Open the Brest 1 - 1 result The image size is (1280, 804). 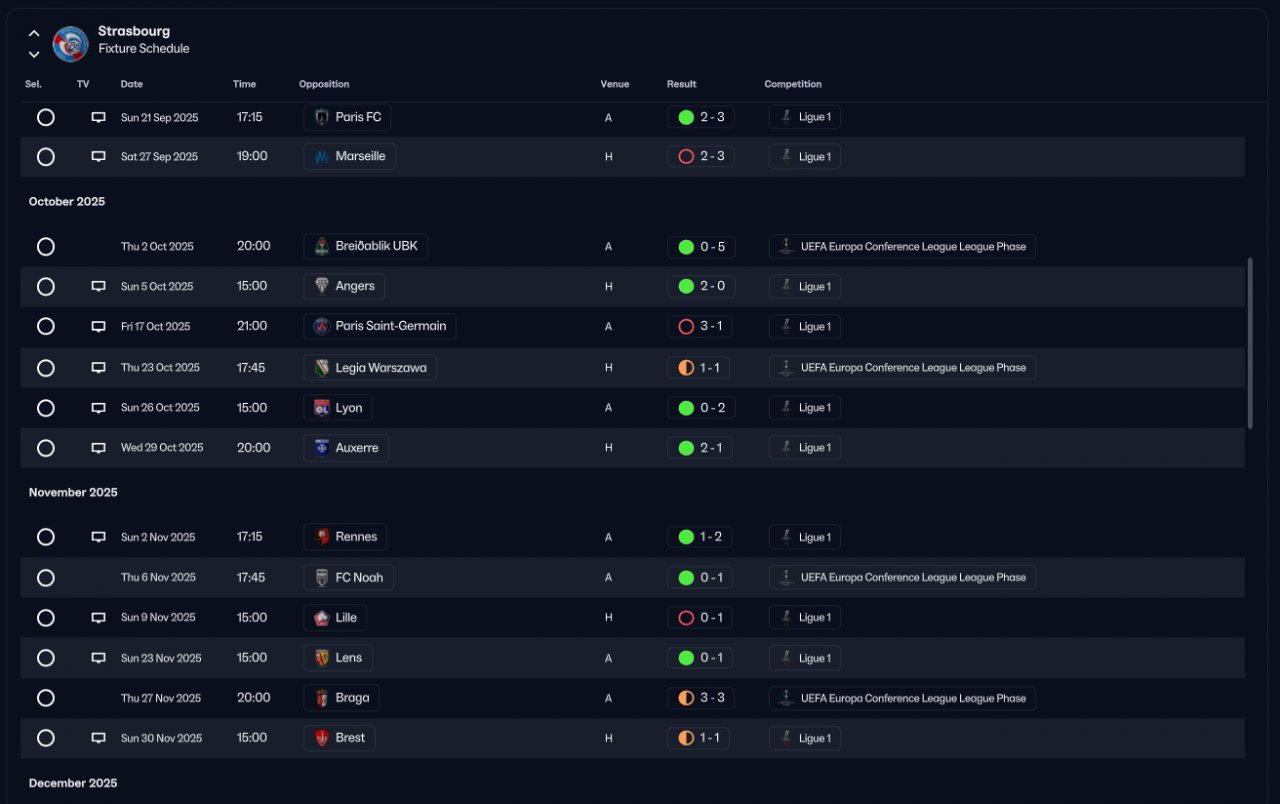[699, 738]
